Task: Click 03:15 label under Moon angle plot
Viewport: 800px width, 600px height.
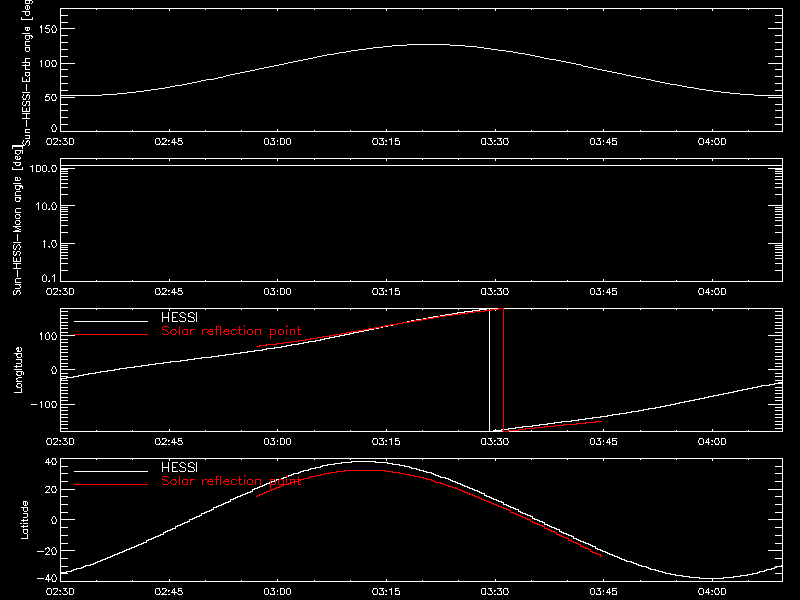Action: tap(386, 291)
